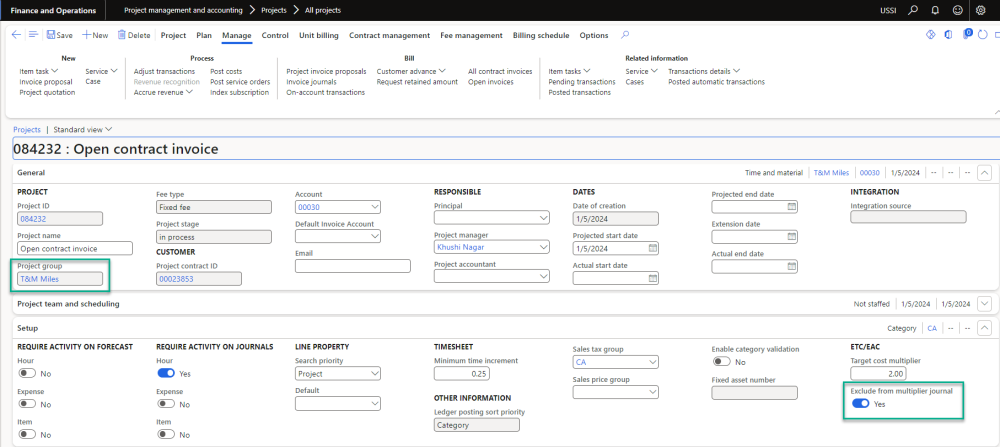Open the T&M Miles project group link
The image size is (1000, 447).
40,279
